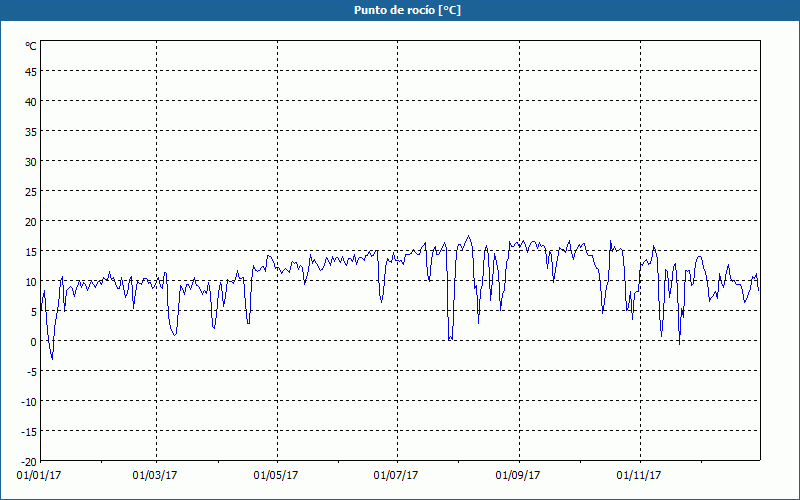
Task: Click the -10 value on the y-axis
Action: 29,402
